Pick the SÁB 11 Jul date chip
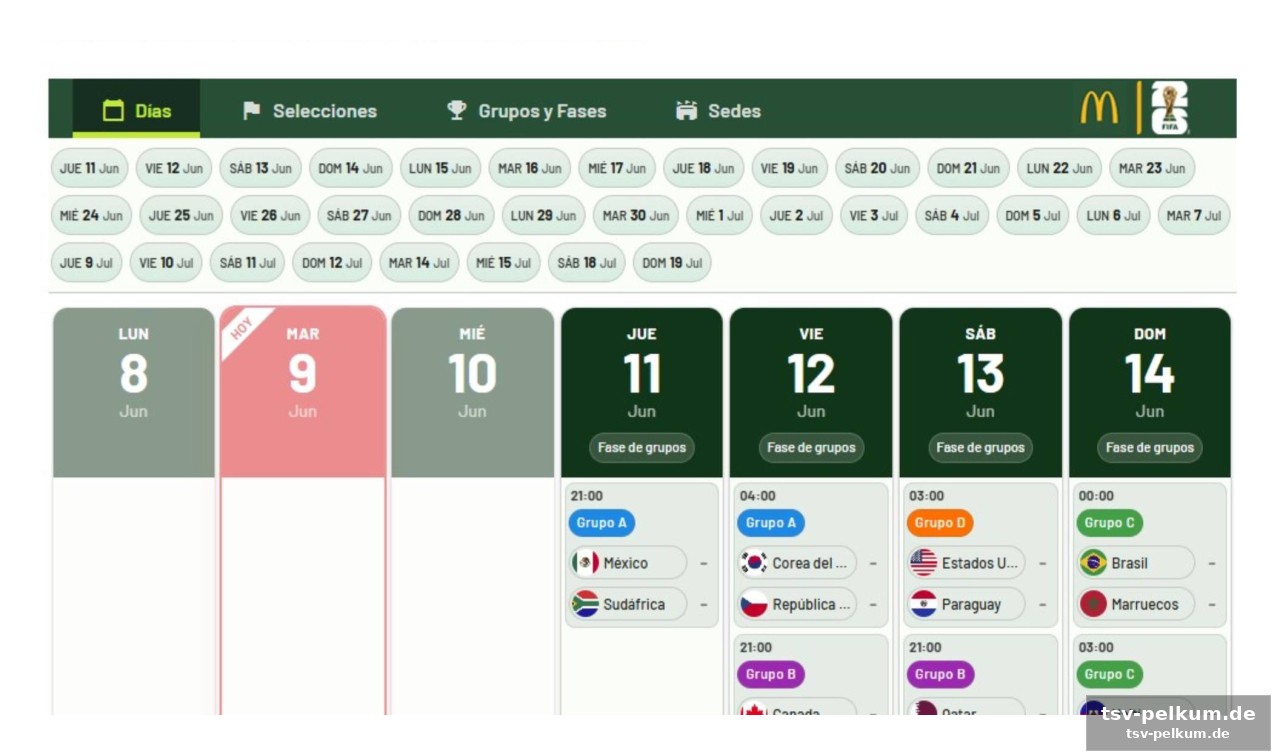Screen dimensions: 1280x755 coord(247,262)
